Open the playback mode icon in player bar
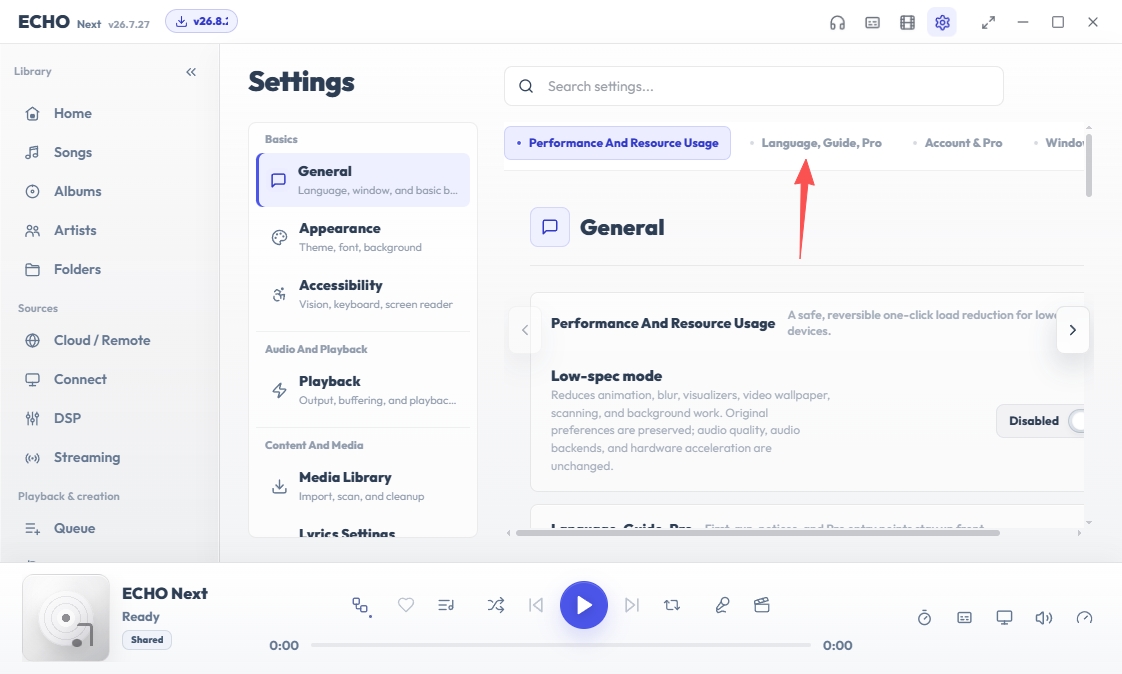 click(x=361, y=606)
